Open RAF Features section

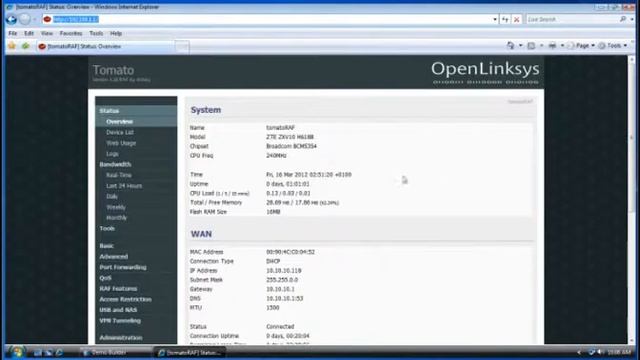pyautogui.click(x=118, y=289)
